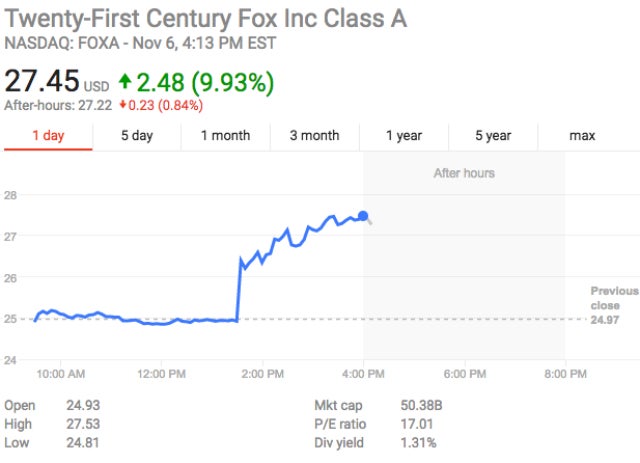Select the 5 year tab
This screenshot has height=463, width=640.
[493, 136]
